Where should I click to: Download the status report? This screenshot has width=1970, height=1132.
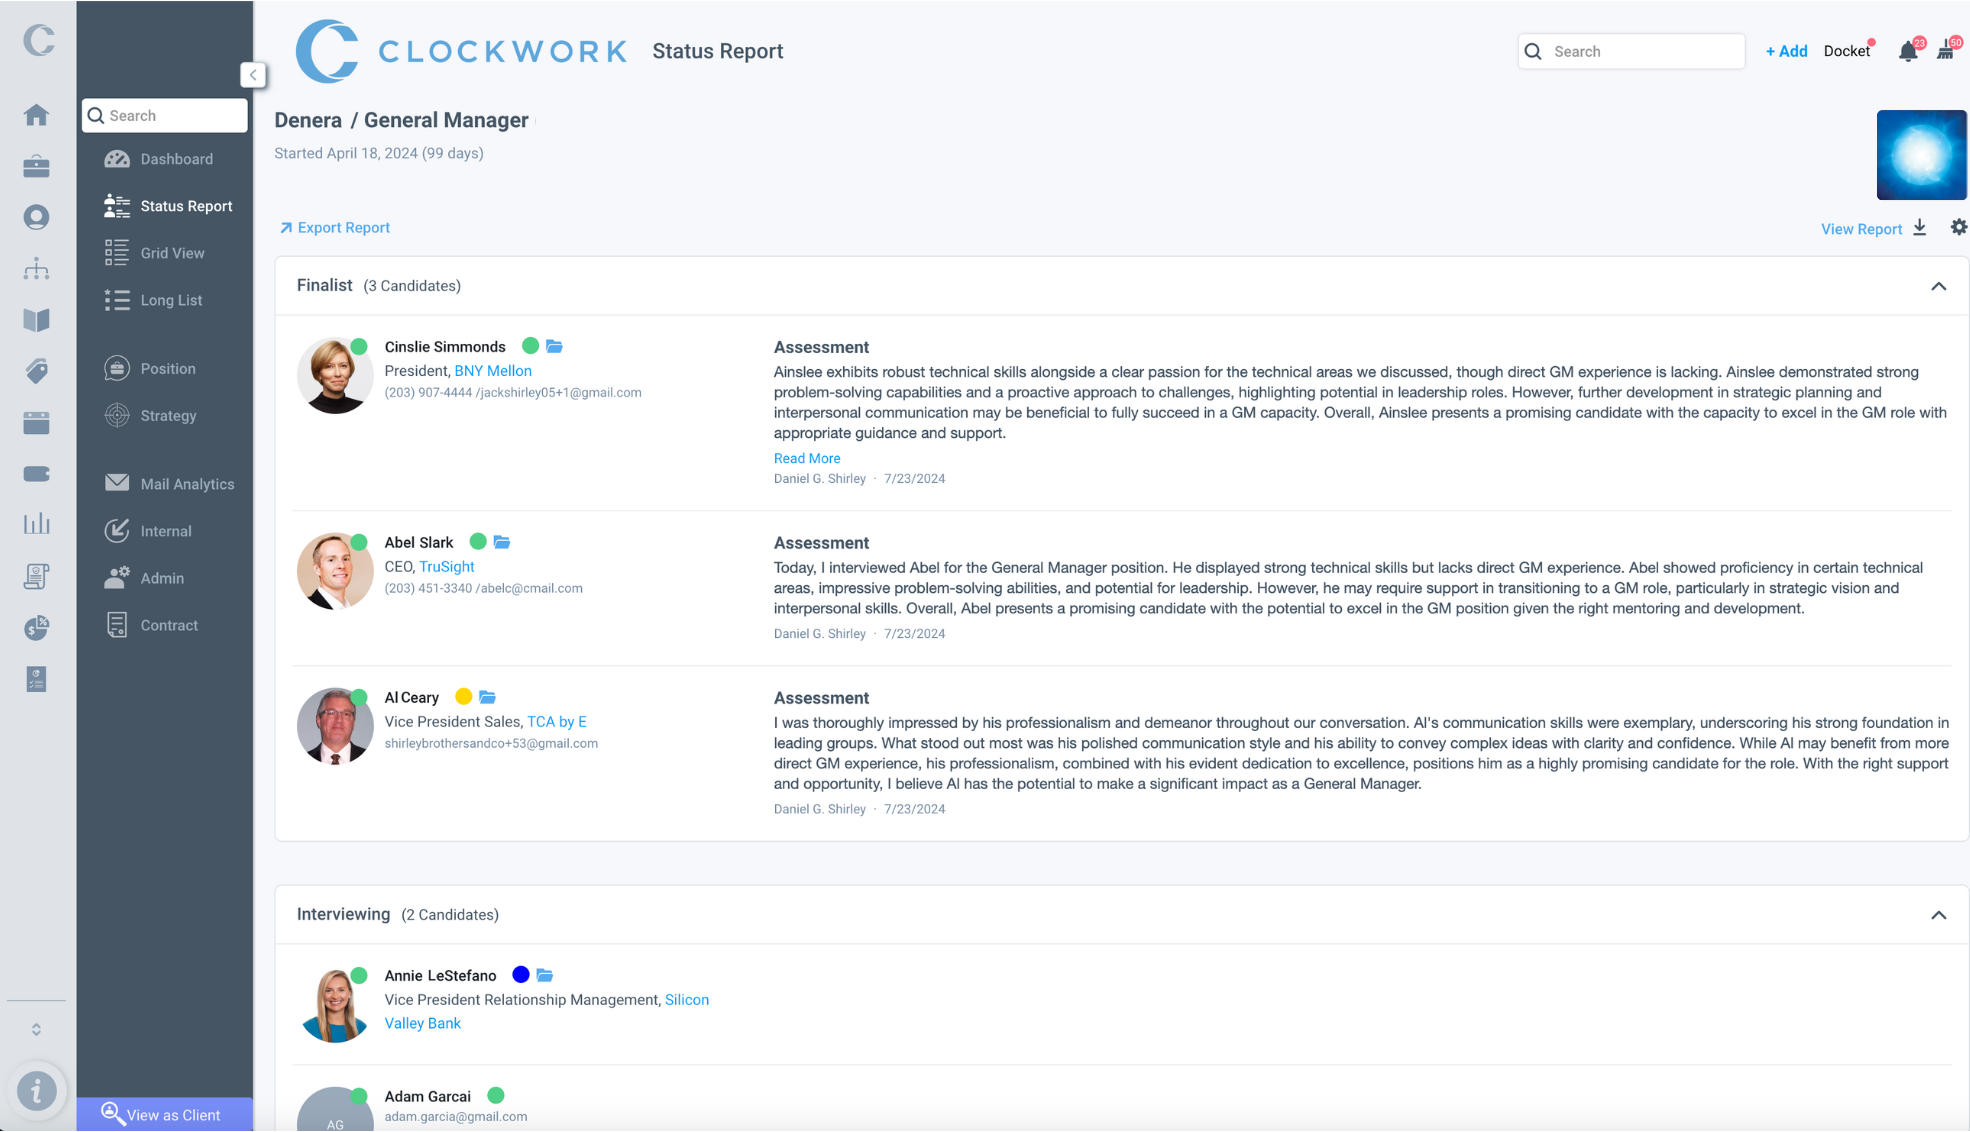pyautogui.click(x=1920, y=228)
